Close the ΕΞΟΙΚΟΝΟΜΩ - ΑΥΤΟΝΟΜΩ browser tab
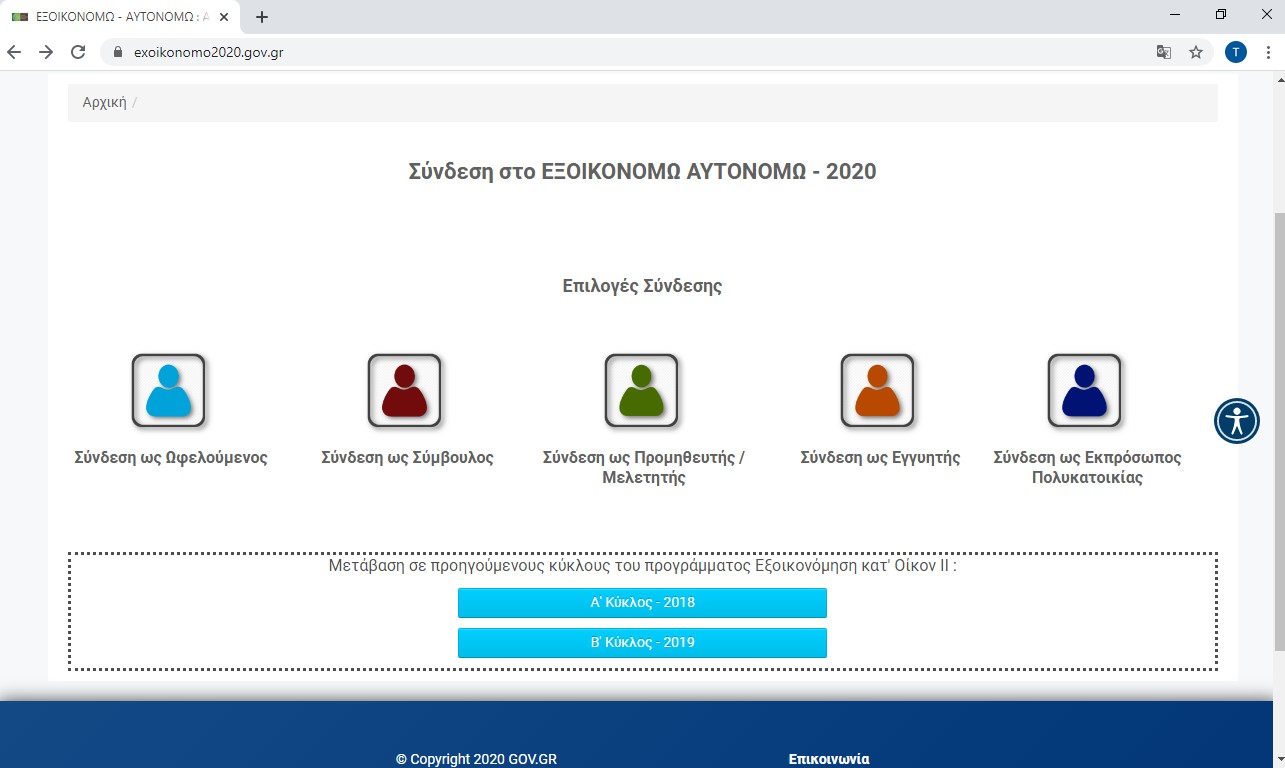This screenshot has width=1285, height=768. pos(227,17)
